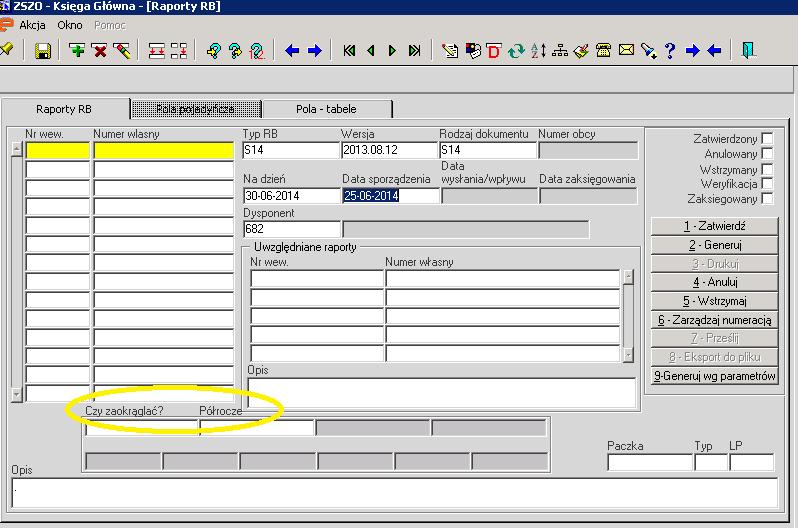Open the edit note icon with pencil
798x528 pixels.
(x=450, y=50)
